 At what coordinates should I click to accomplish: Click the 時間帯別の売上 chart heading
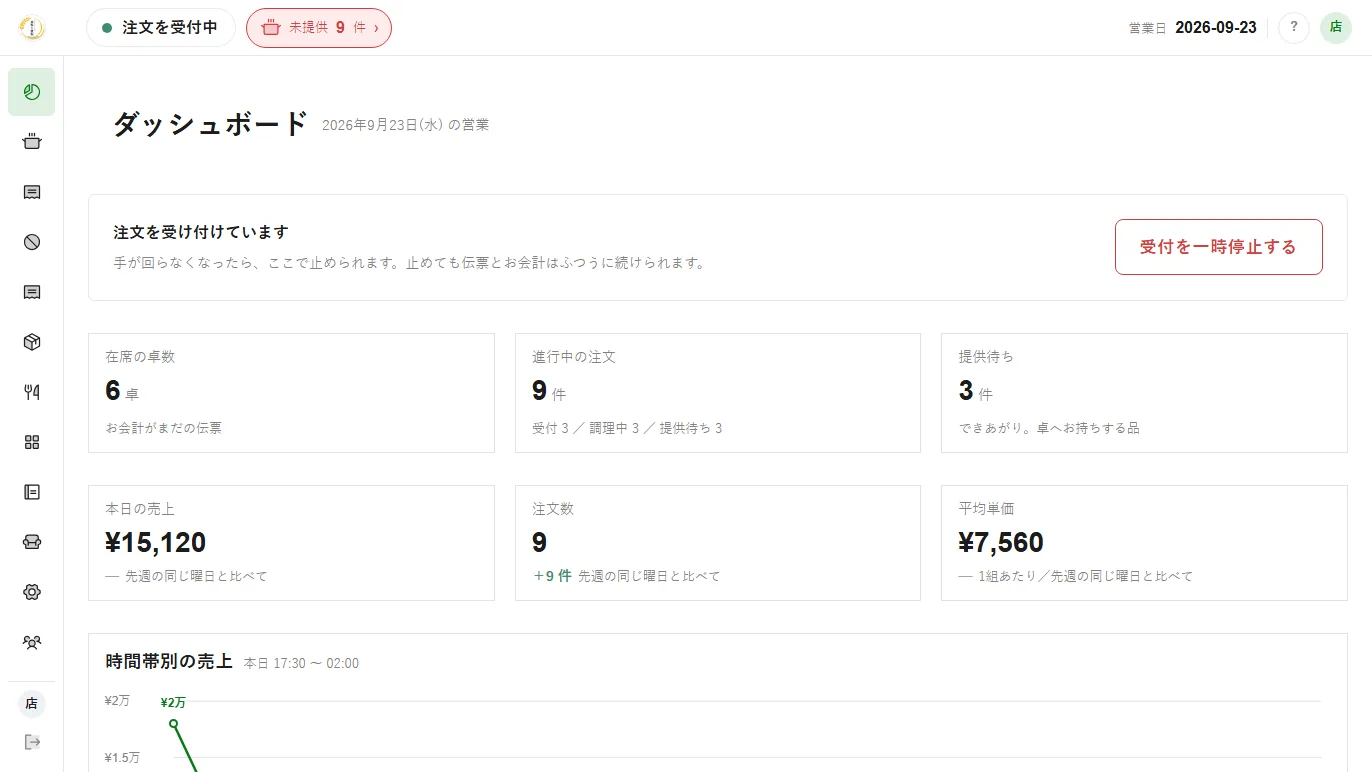pyautogui.click(x=169, y=662)
